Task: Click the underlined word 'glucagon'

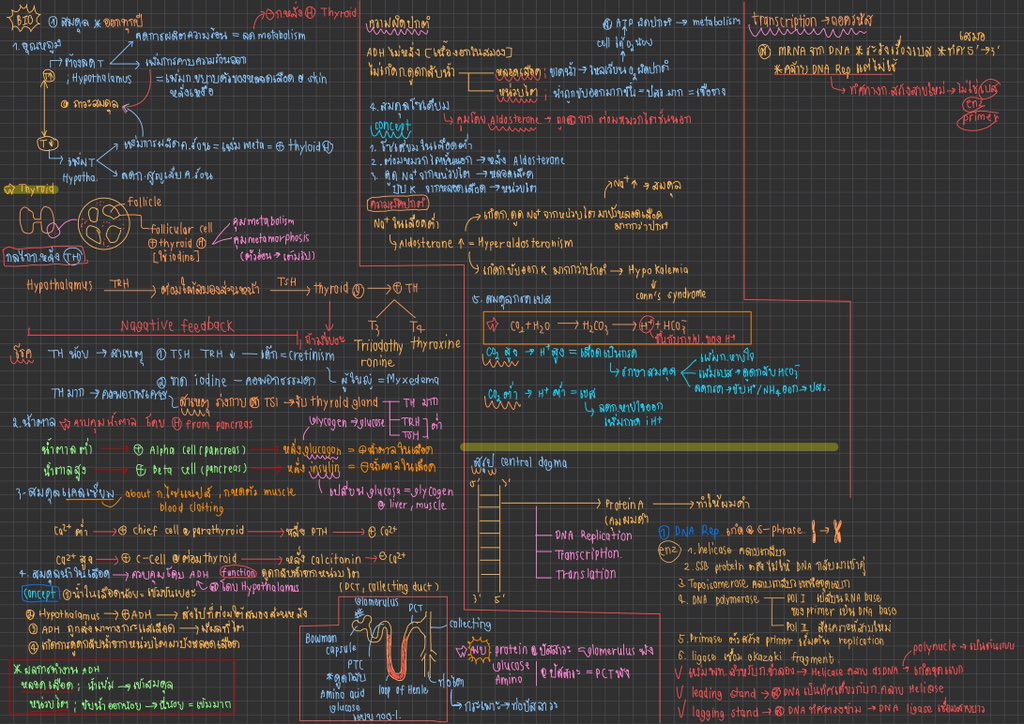Action: pos(321,450)
